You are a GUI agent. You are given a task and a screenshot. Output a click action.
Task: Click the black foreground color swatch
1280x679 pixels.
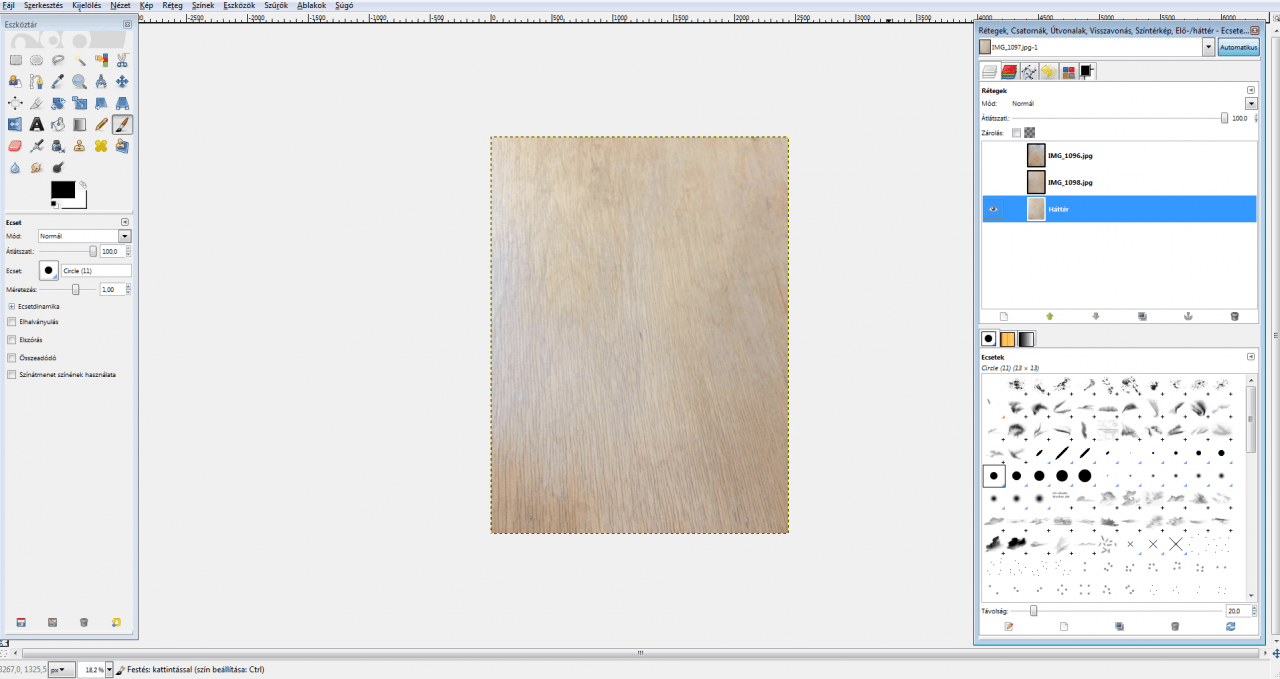pyautogui.click(x=62, y=189)
